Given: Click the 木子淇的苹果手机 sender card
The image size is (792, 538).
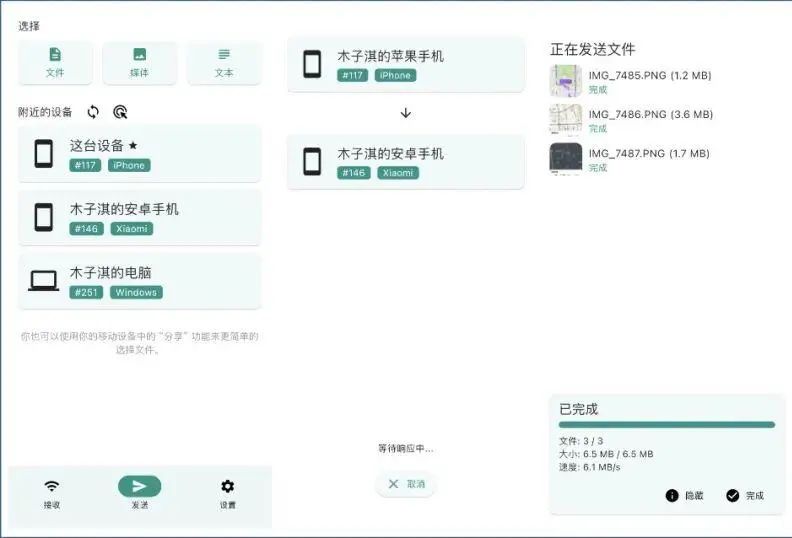Looking at the screenshot, I should (405, 65).
